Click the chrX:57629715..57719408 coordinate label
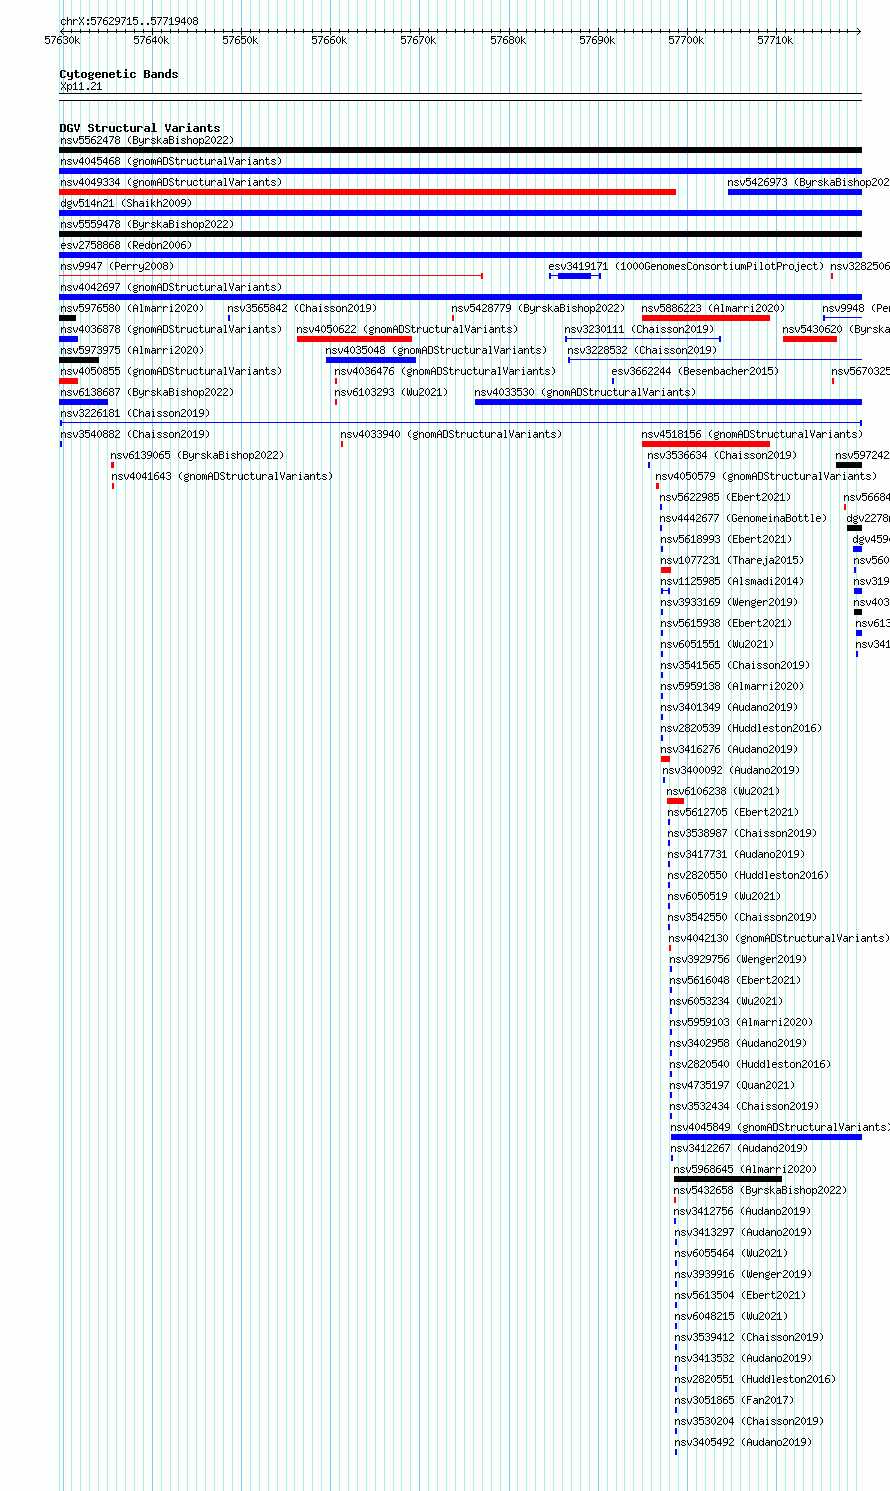Viewport: 890px width, 1491px height. [129, 21]
